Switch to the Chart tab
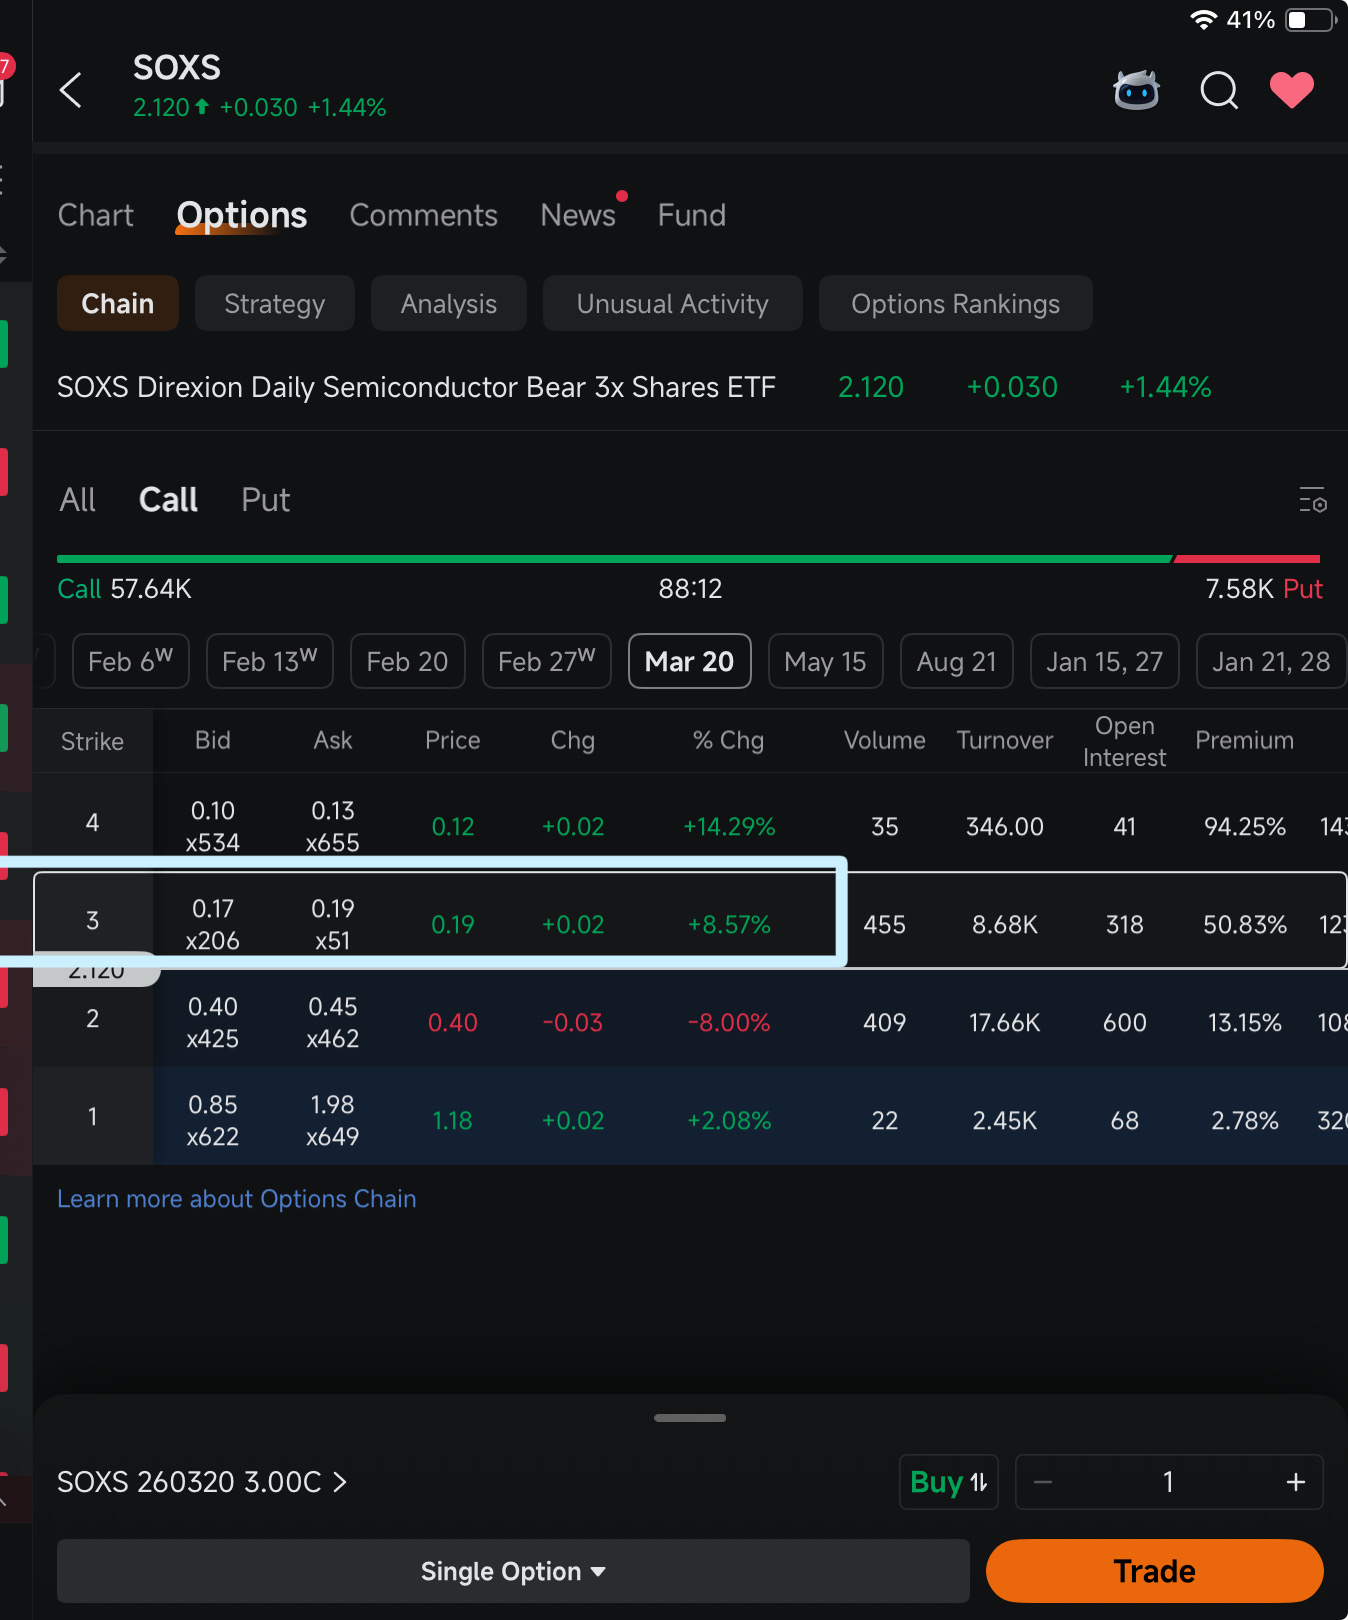 [x=95, y=215]
